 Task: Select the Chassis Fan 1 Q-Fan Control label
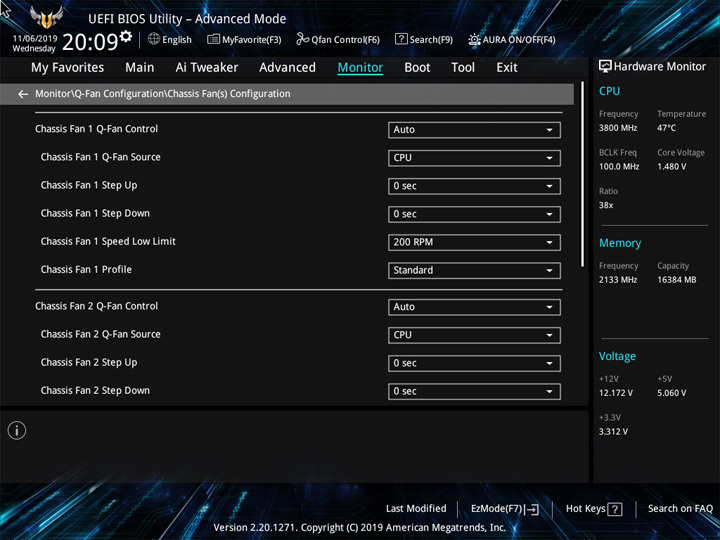(96, 129)
